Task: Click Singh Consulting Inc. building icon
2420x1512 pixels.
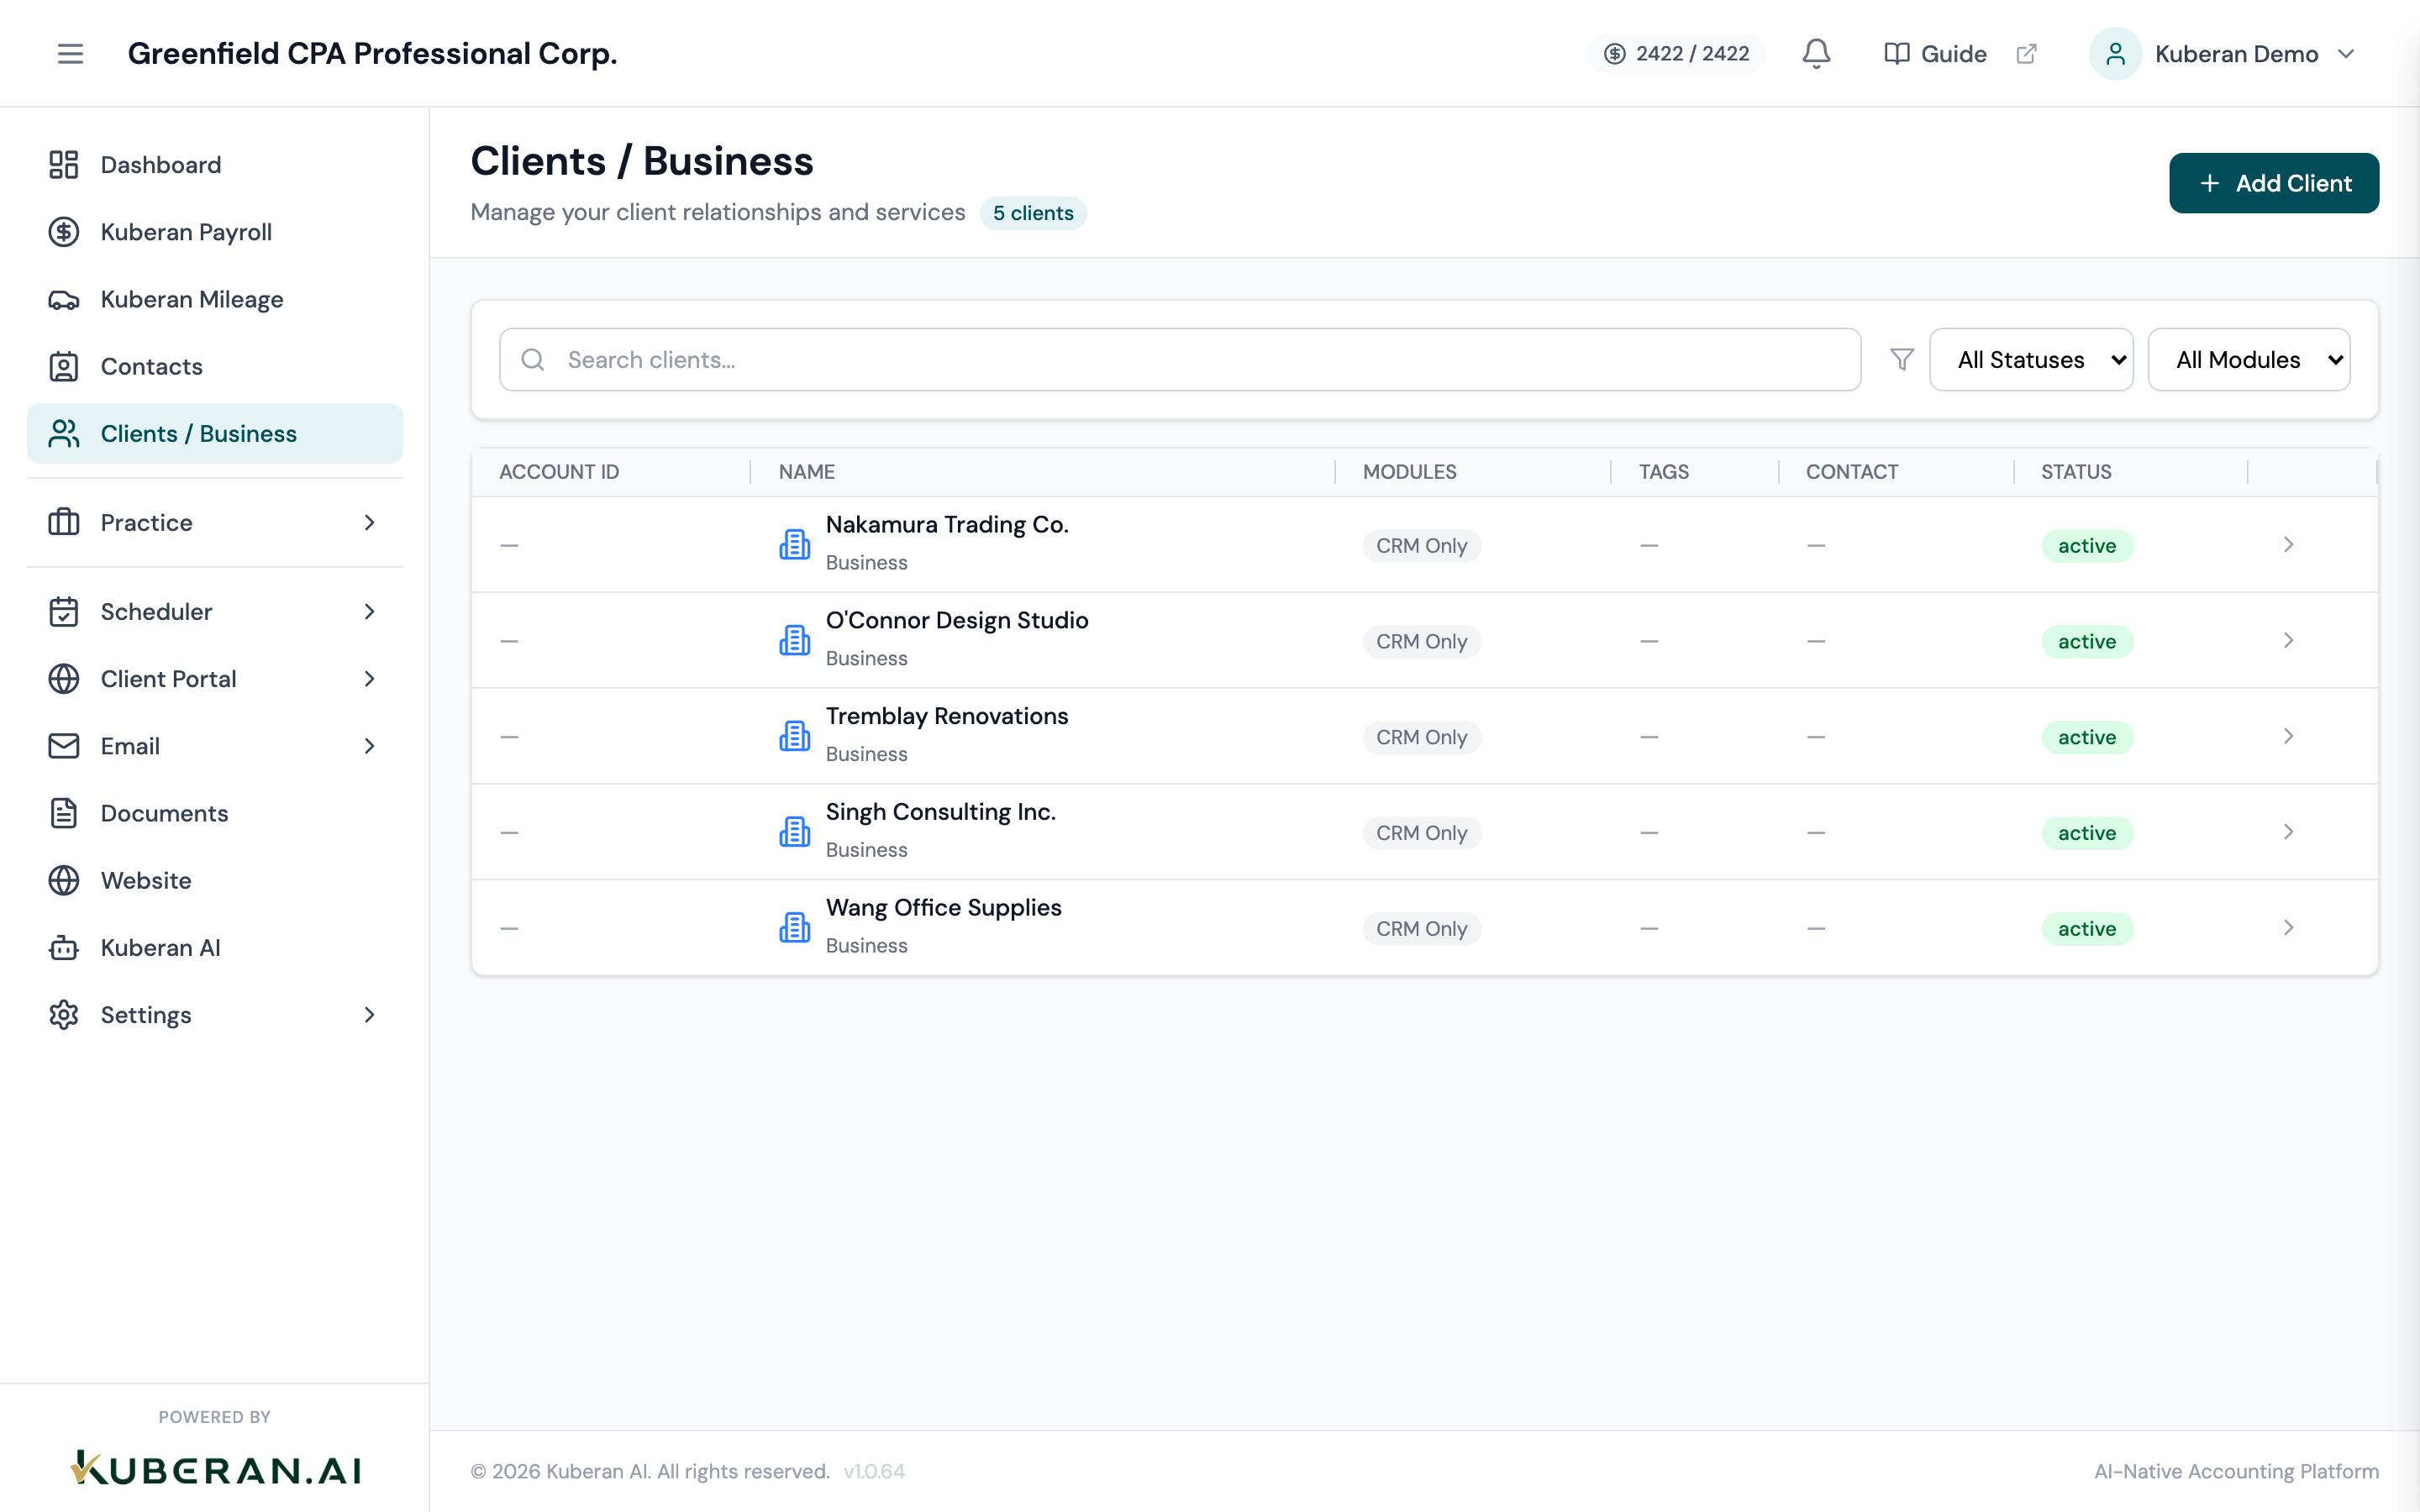Action: pyautogui.click(x=795, y=832)
